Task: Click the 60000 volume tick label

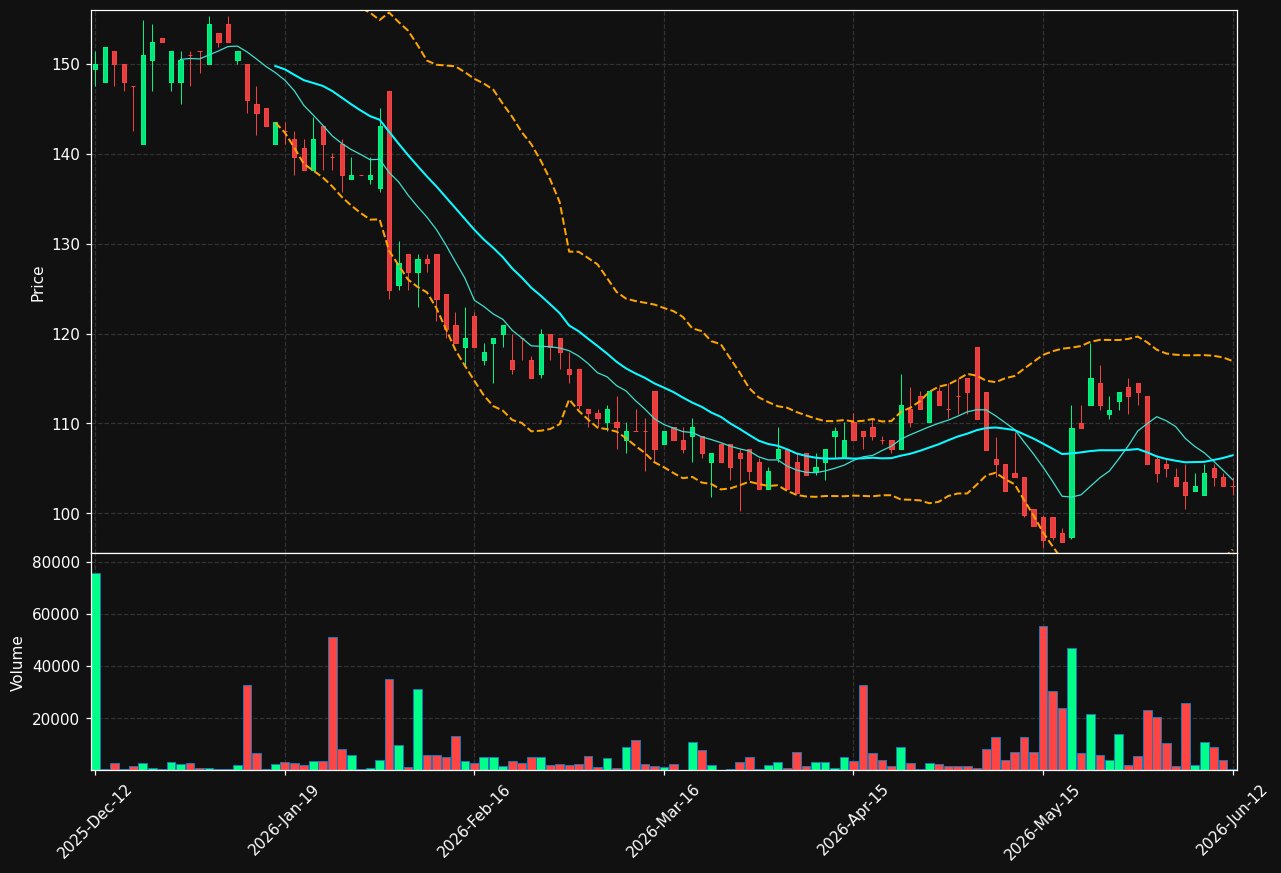Action: click(x=57, y=614)
